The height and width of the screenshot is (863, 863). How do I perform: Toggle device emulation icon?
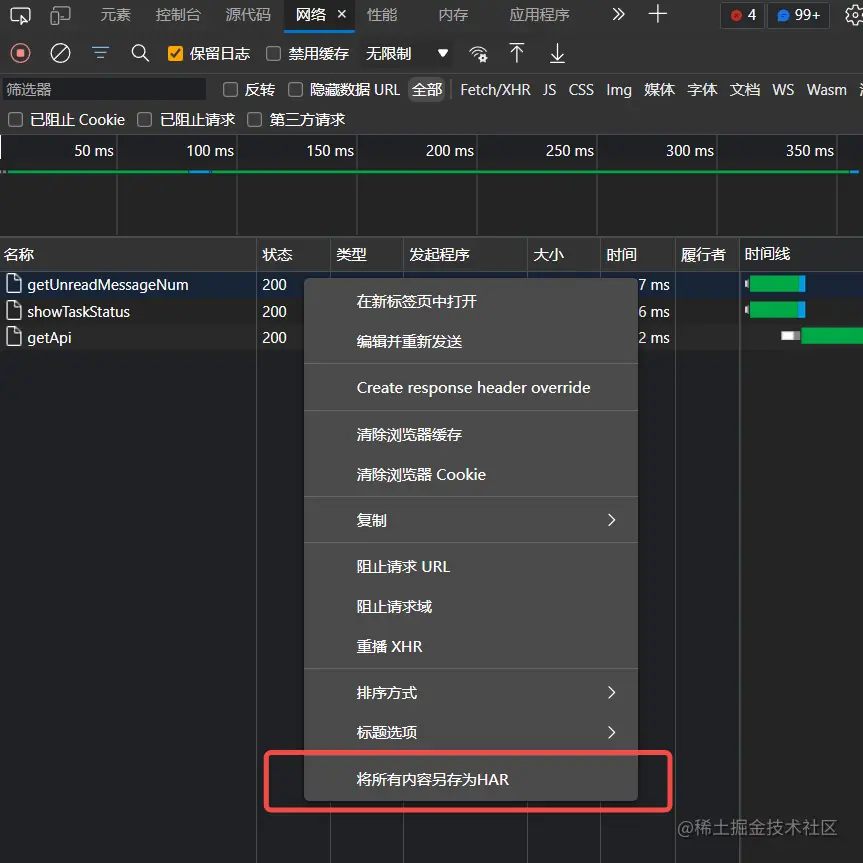click(60, 15)
